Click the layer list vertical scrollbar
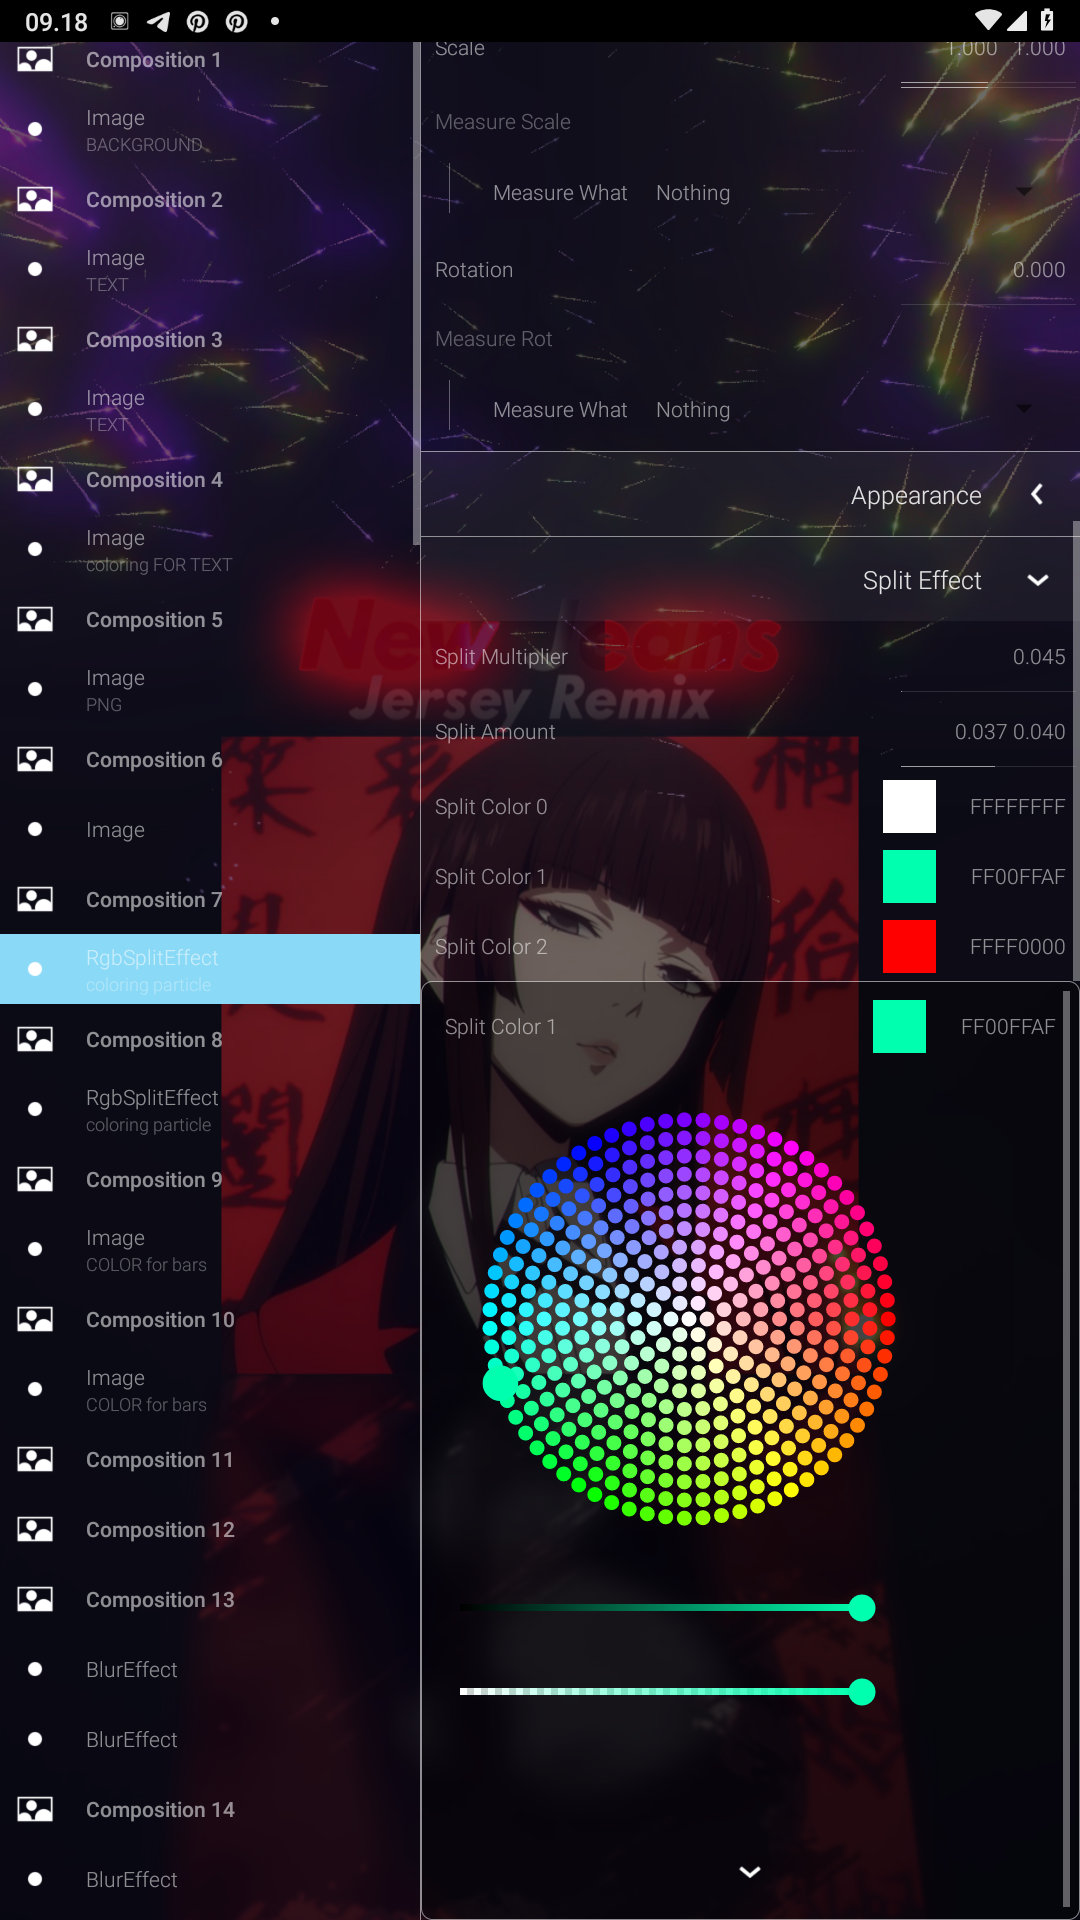Viewport: 1080px width, 1920px height. coord(416,293)
